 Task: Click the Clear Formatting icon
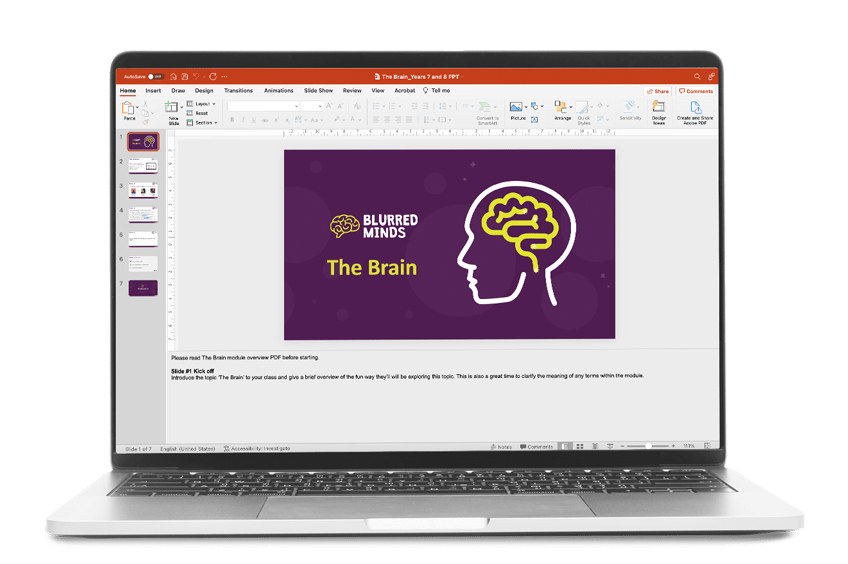click(357, 106)
